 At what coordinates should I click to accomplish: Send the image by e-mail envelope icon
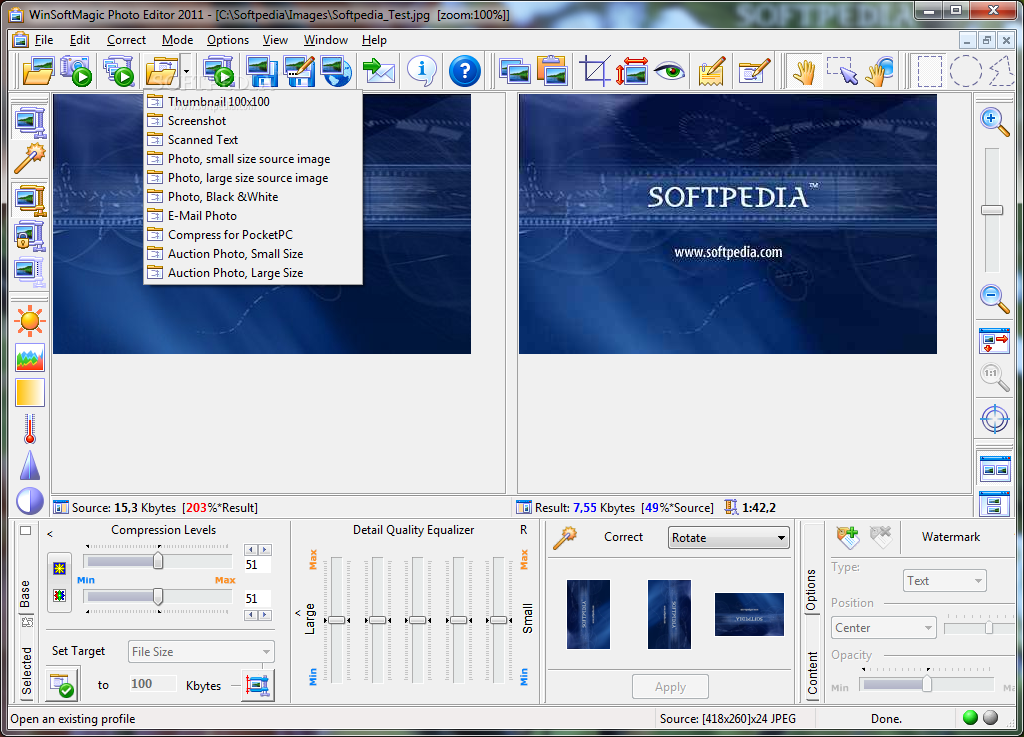tap(379, 71)
